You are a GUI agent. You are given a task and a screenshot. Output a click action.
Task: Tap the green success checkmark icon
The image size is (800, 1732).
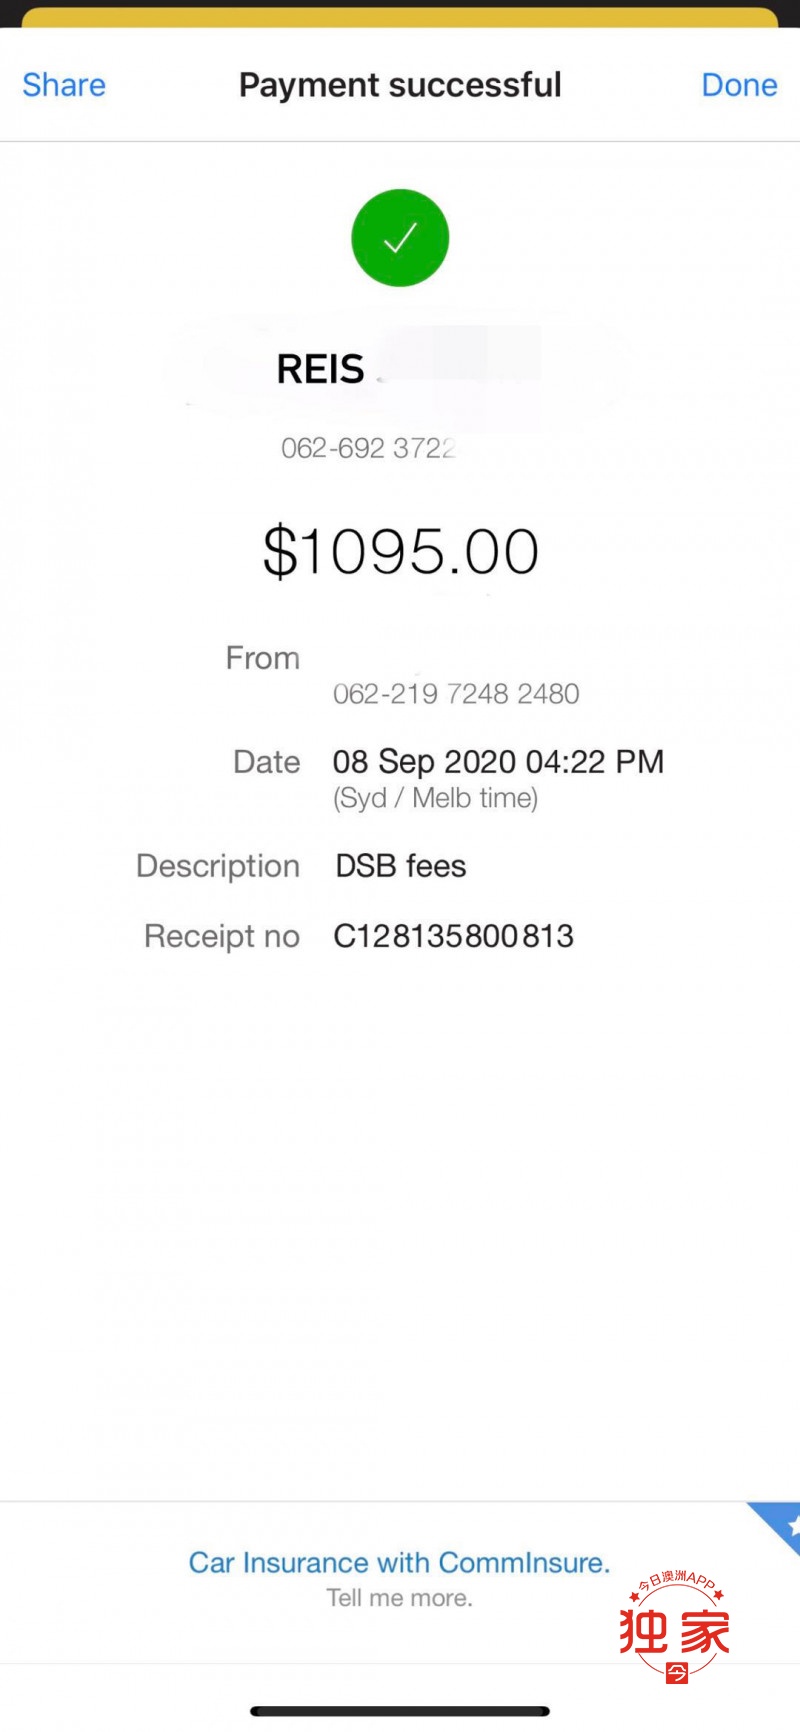400,238
